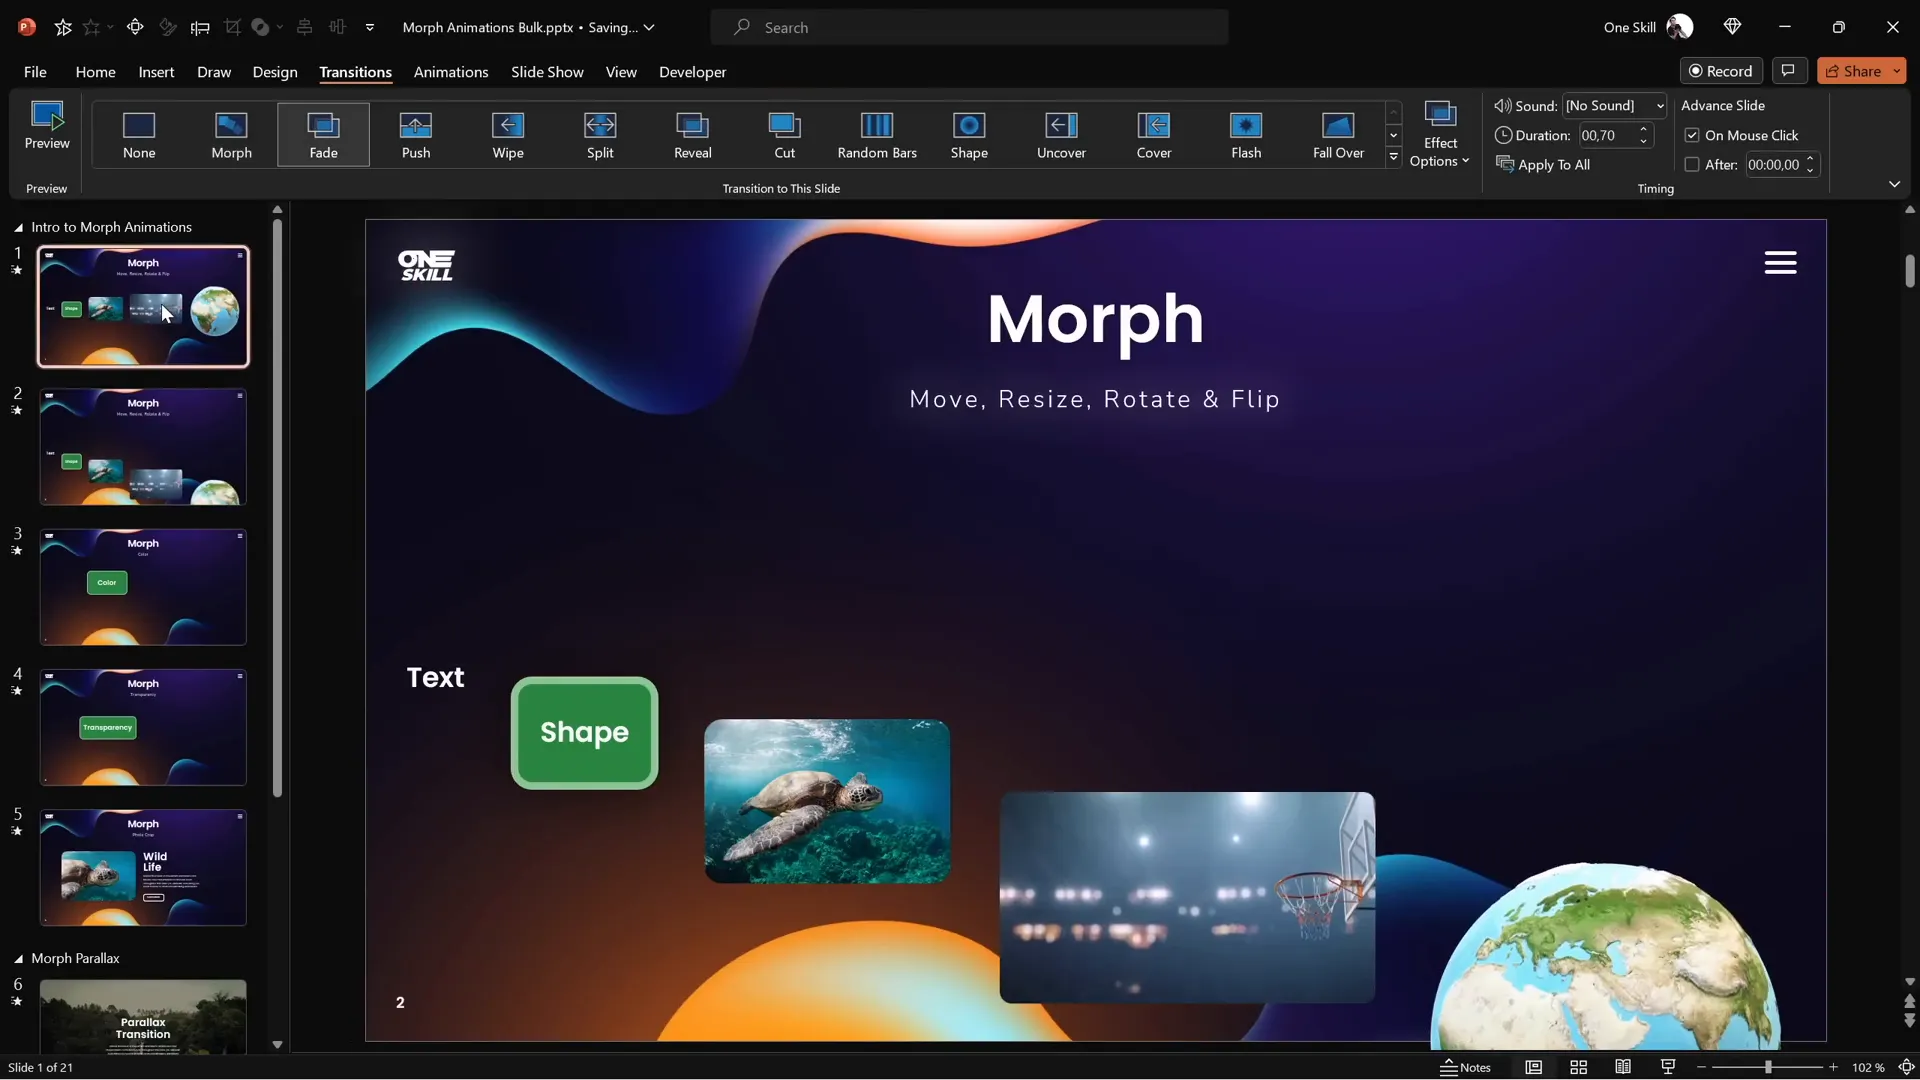Click zoom percentage 102 %
This screenshot has height=1080, width=1920.
point(1867,1068)
